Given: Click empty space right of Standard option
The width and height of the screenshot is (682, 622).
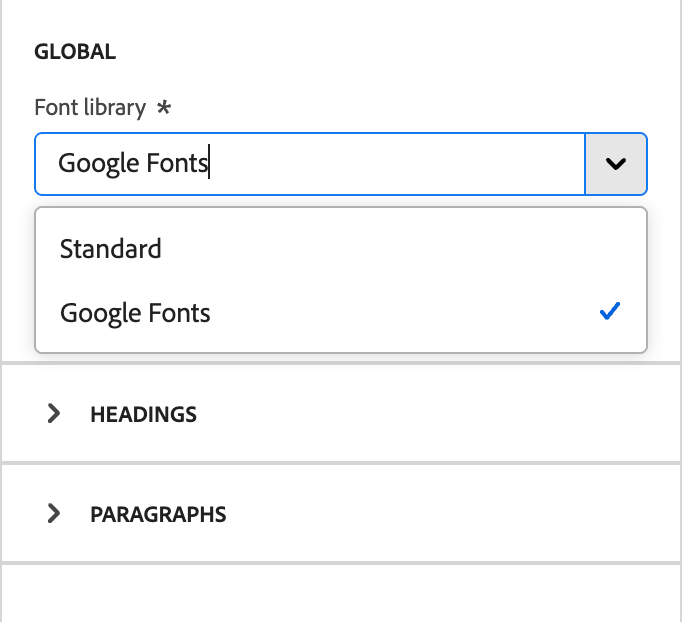Looking at the screenshot, I should [400, 249].
